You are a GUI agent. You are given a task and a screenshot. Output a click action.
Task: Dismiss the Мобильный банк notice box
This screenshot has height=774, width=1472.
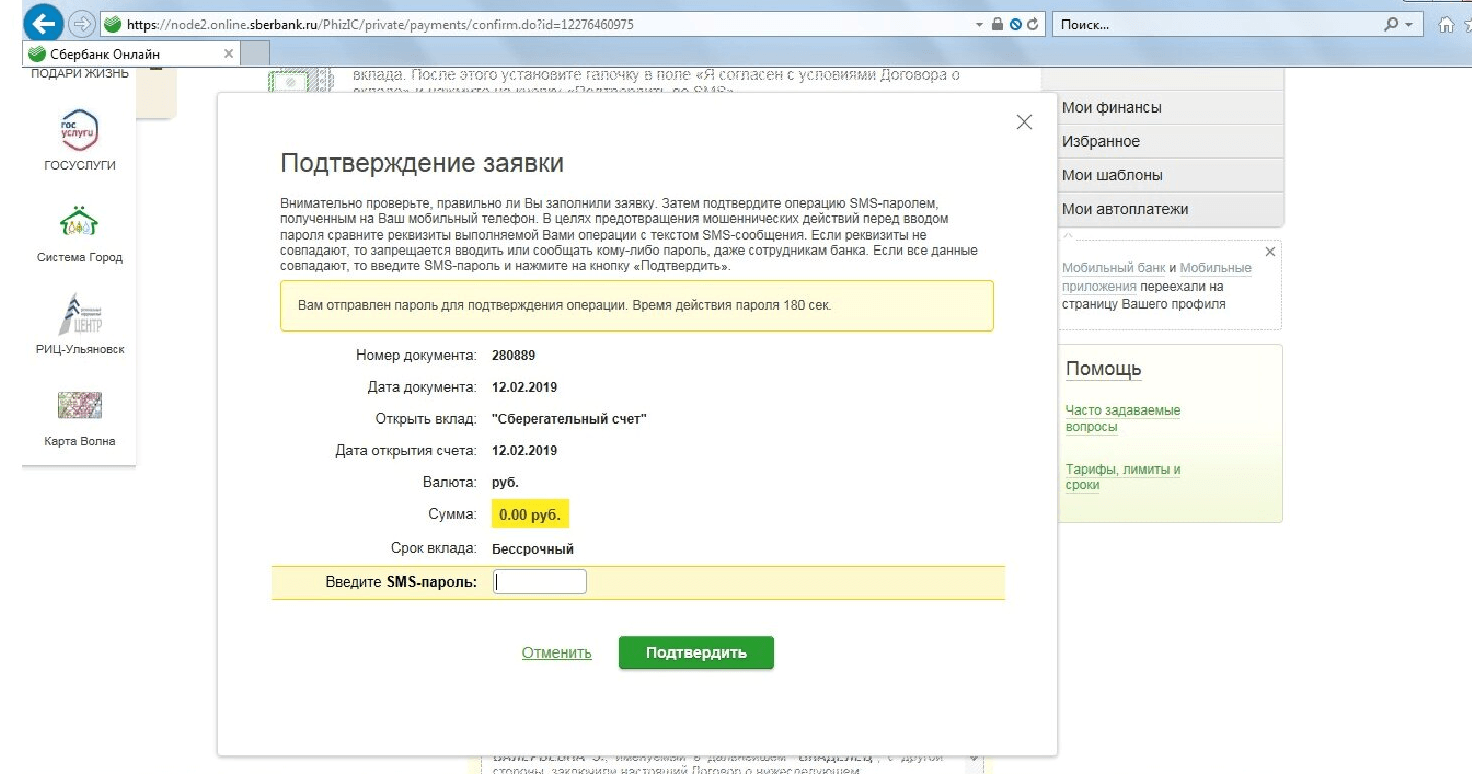pos(1270,252)
